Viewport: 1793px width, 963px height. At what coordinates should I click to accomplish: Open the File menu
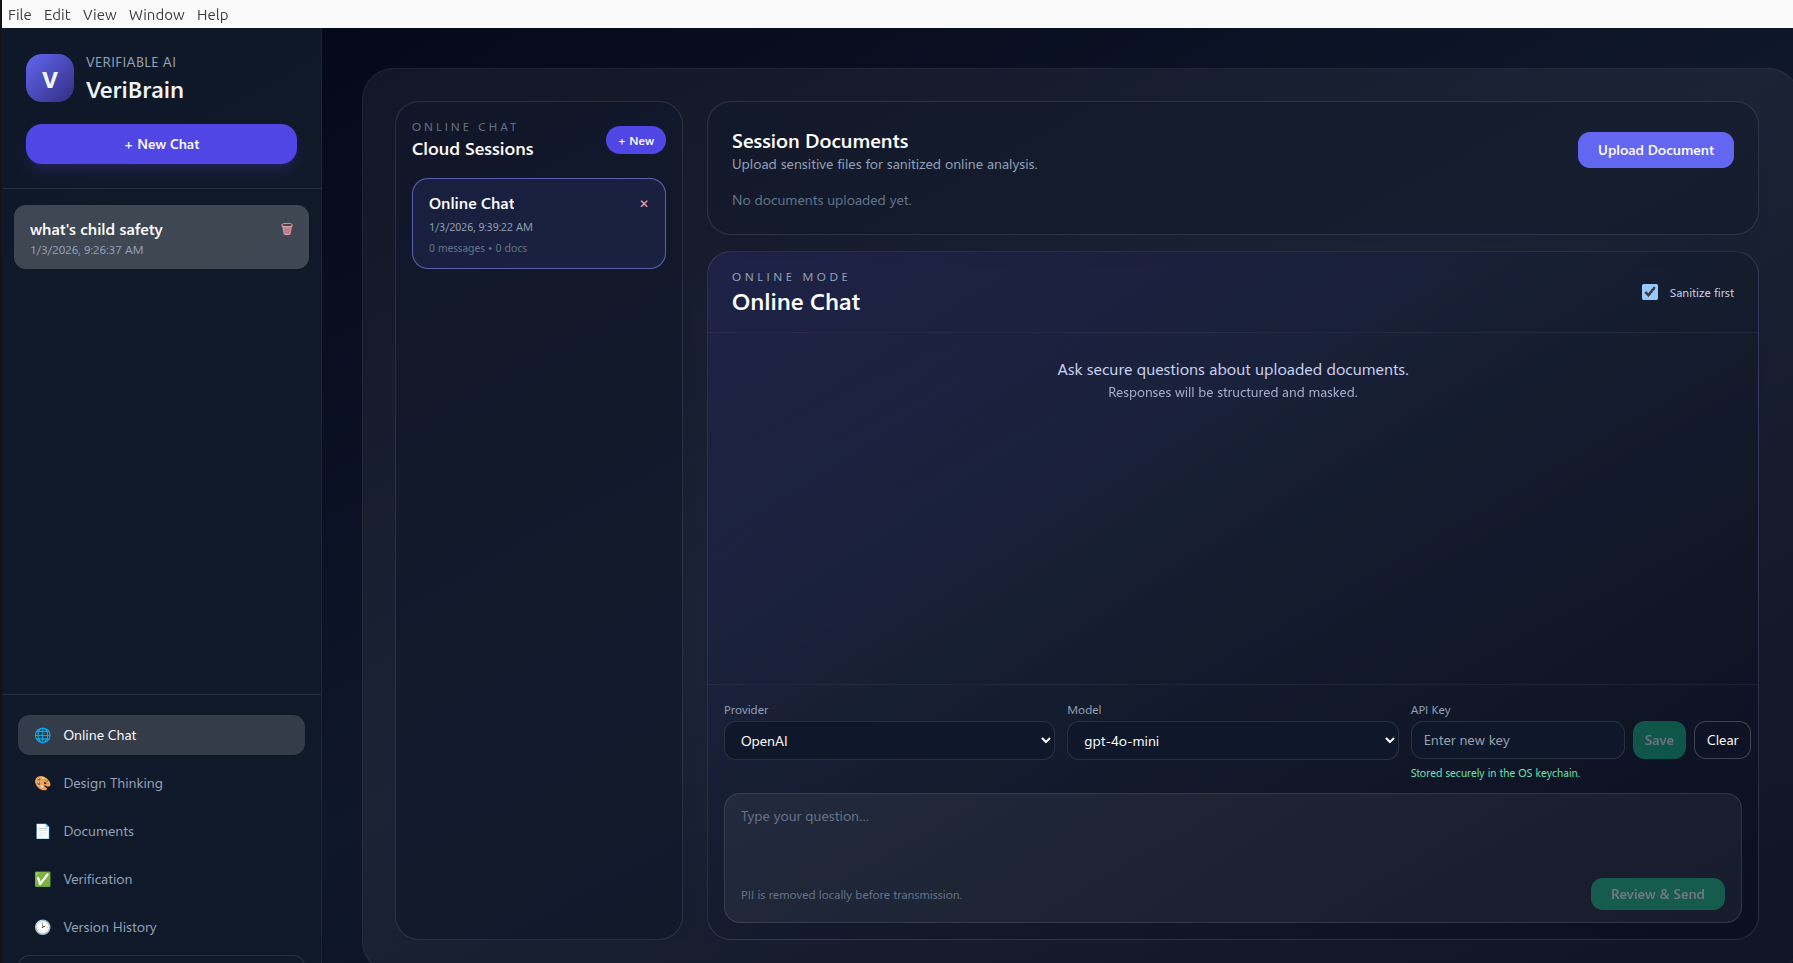click(19, 14)
